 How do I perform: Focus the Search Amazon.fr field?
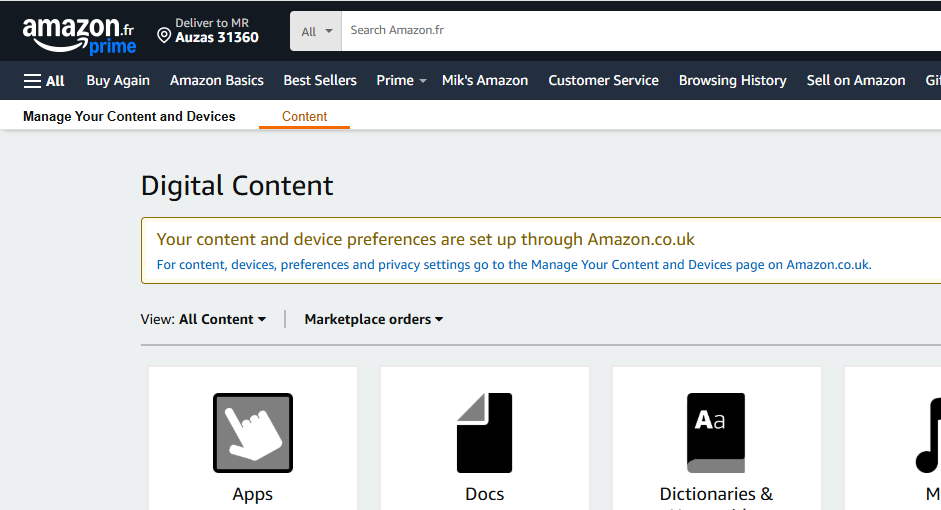click(x=640, y=31)
